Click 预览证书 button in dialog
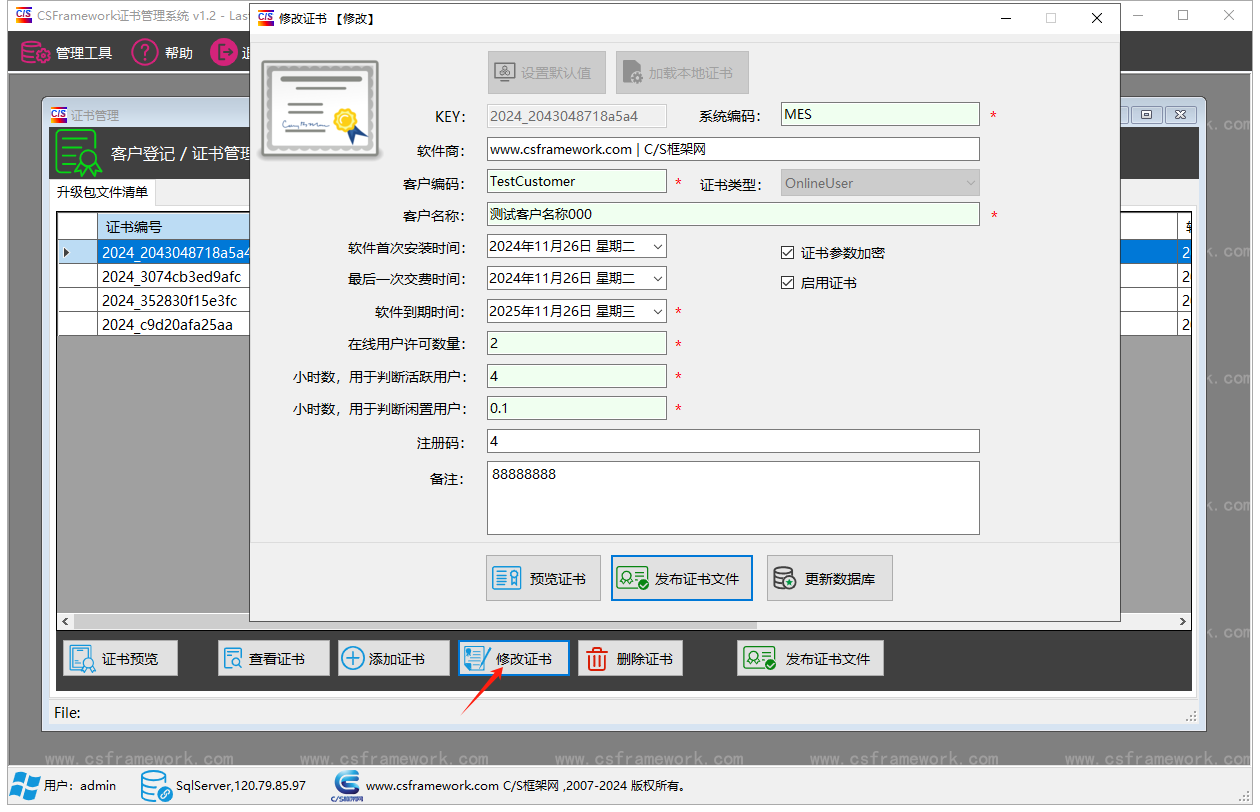Viewport: 1260px width, 812px height. 543,579
